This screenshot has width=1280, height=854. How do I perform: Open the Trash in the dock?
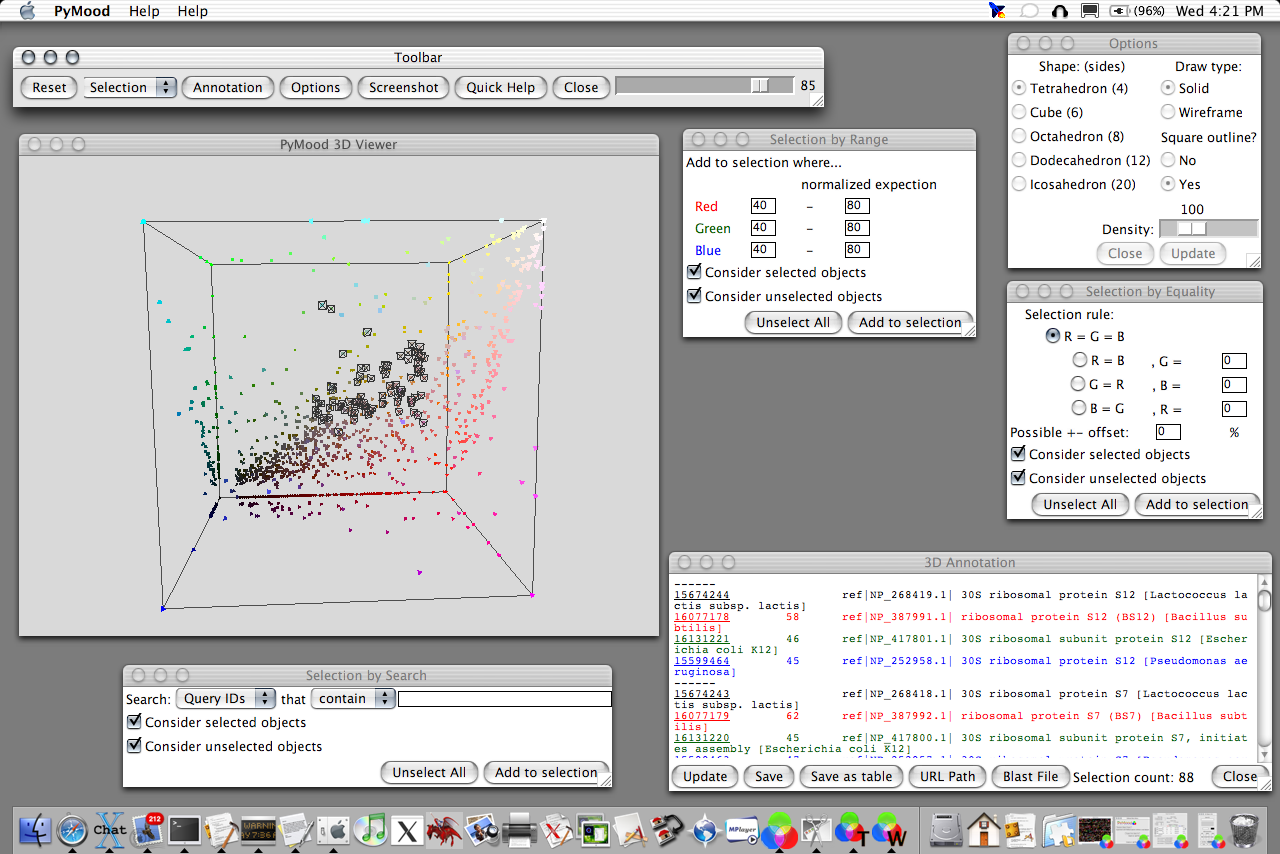click(1245, 829)
